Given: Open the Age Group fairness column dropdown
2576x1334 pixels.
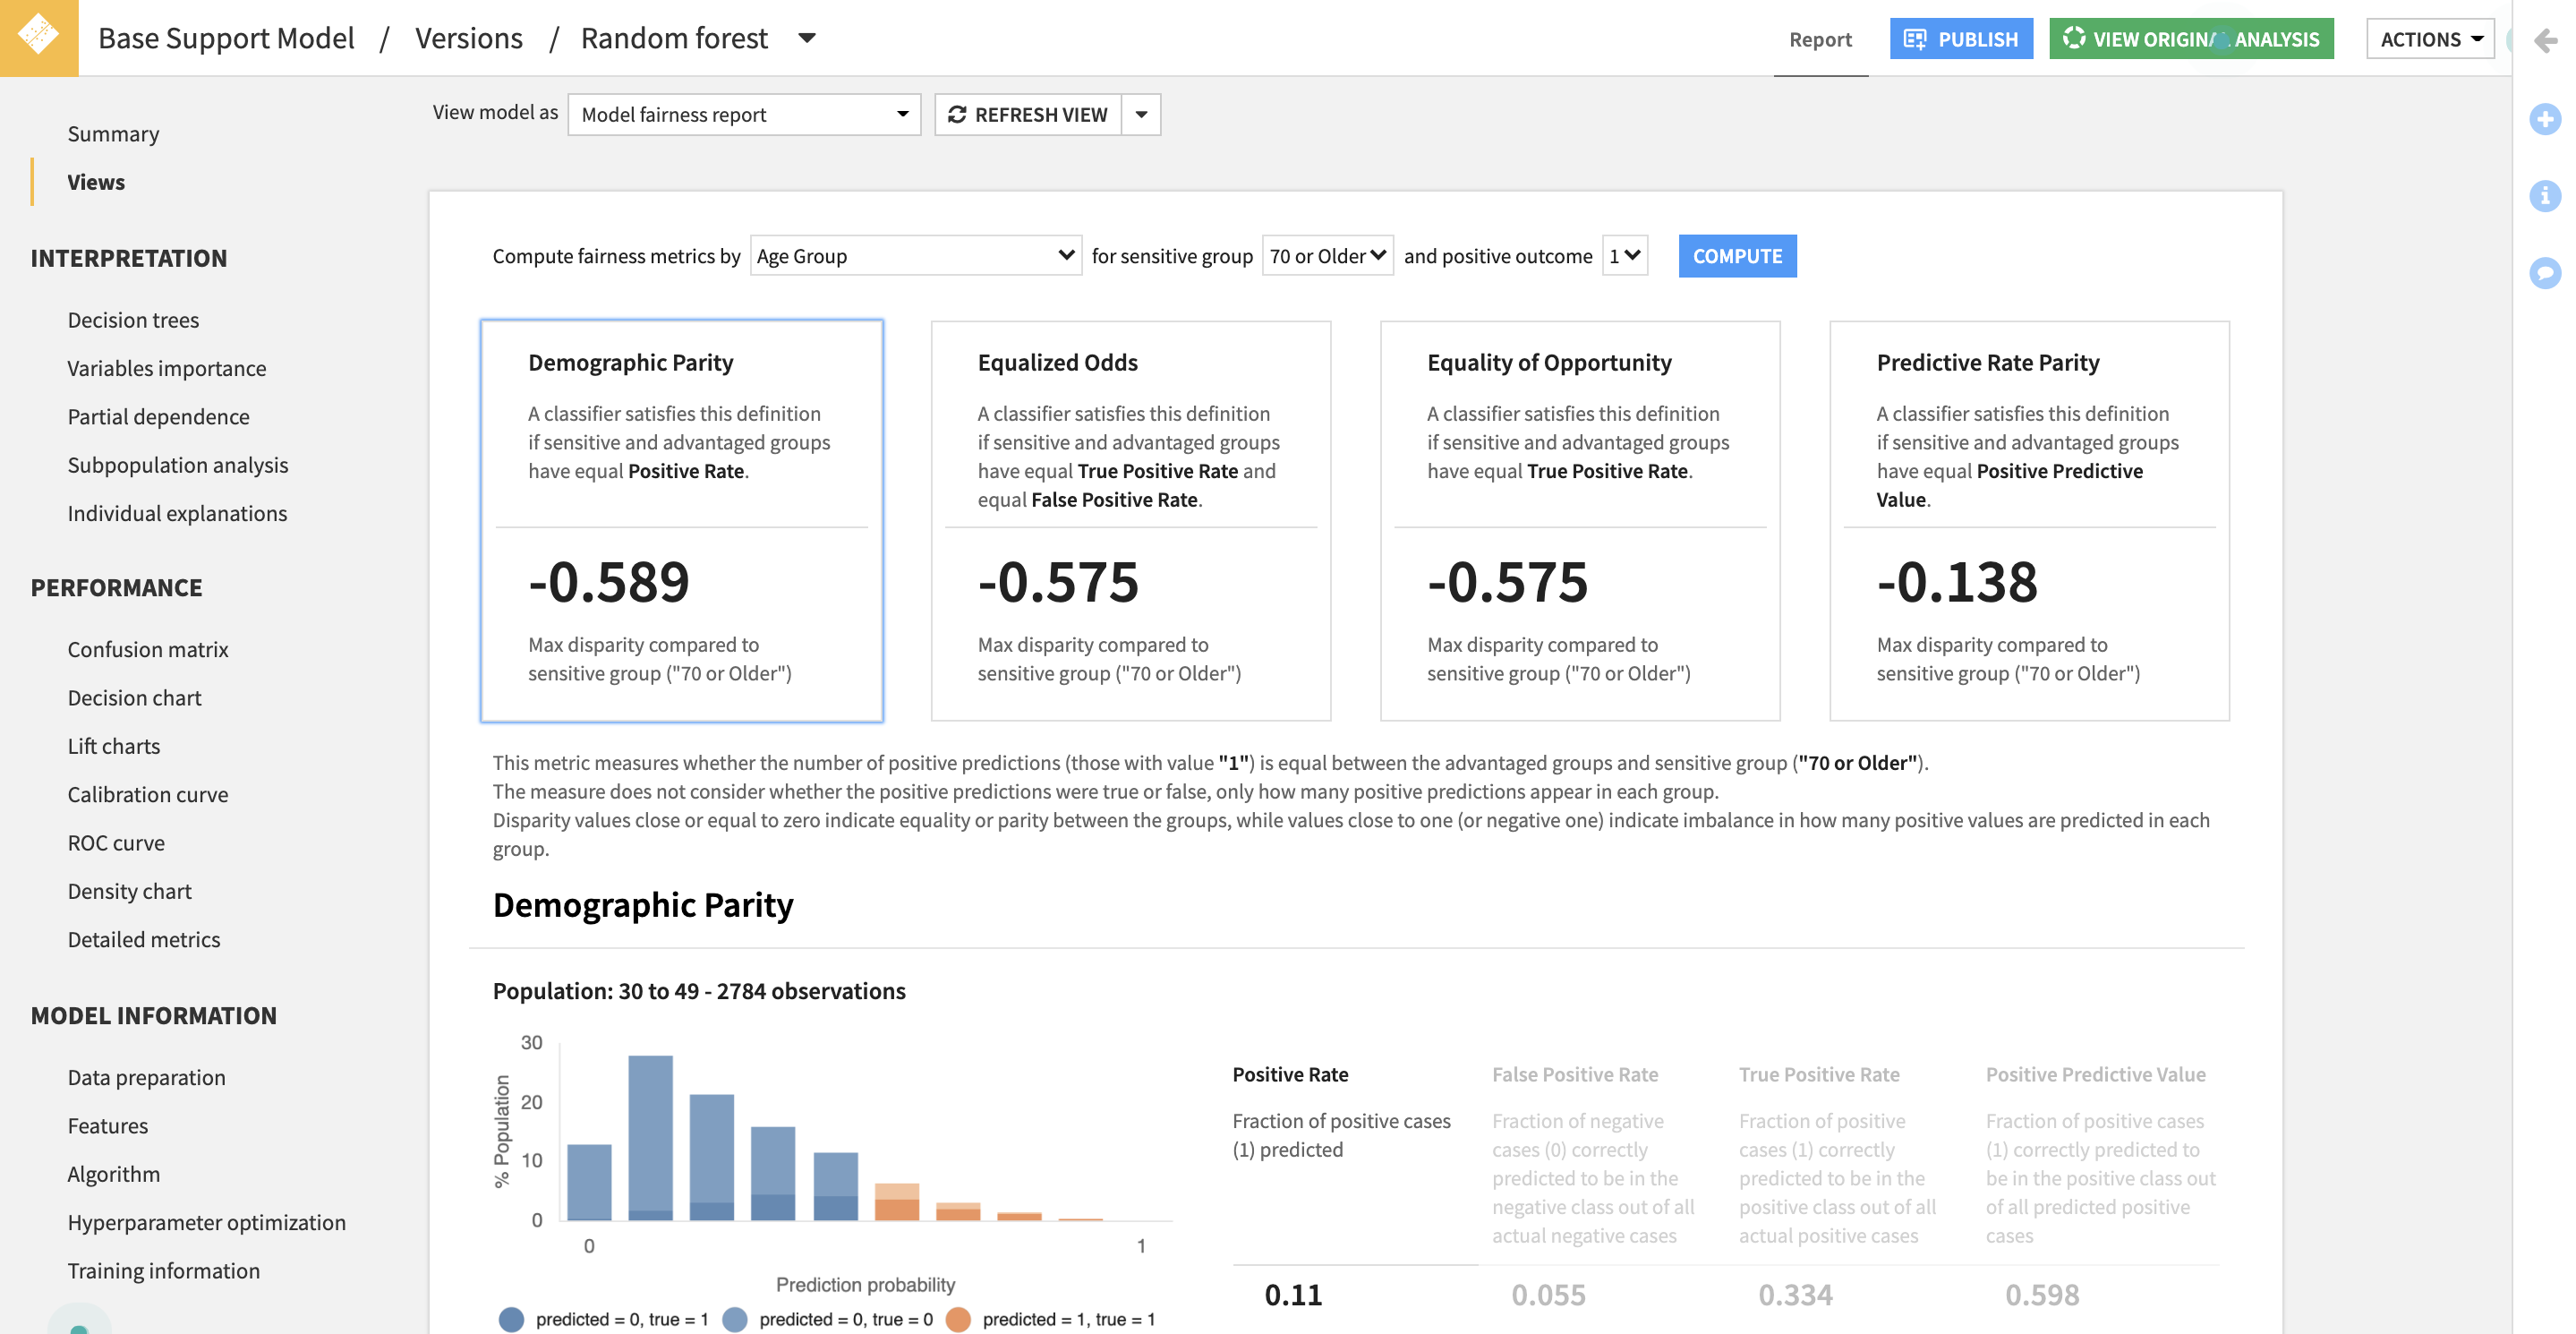Looking at the screenshot, I should [914, 256].
